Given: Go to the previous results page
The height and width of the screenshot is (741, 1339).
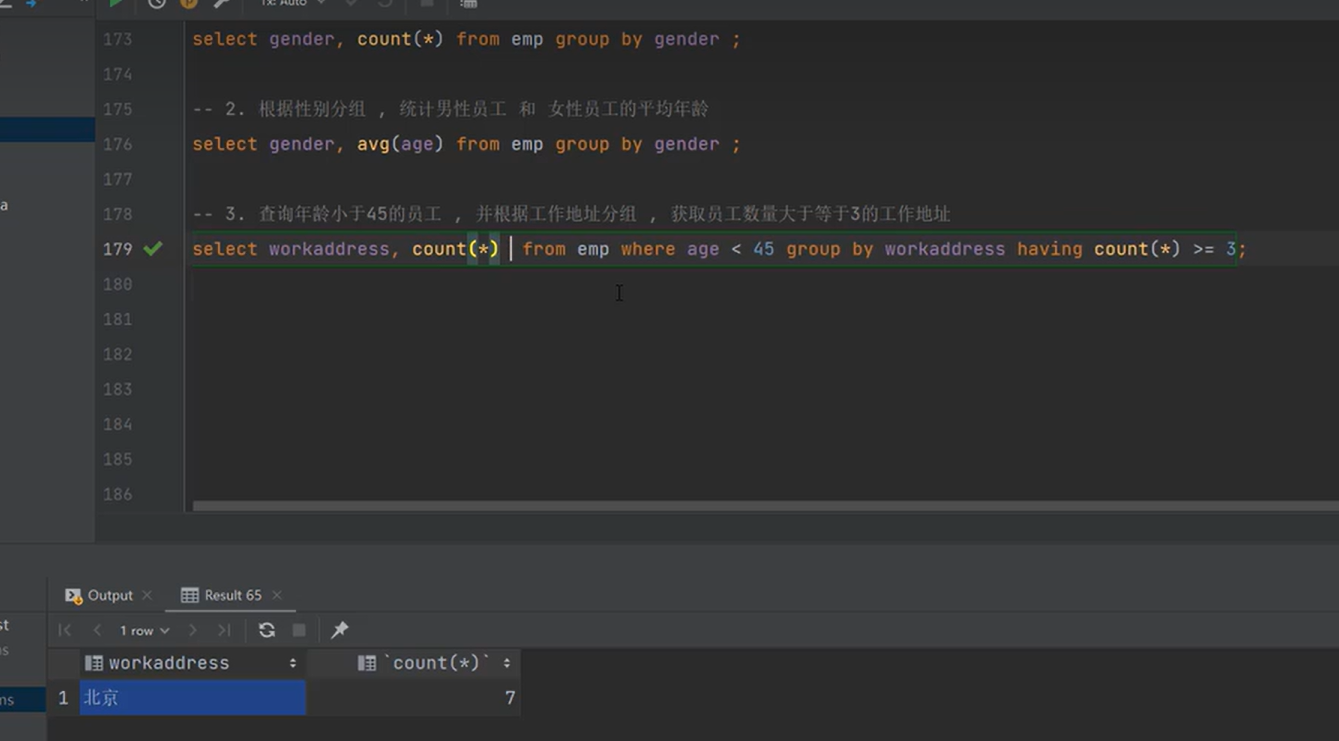Looking at the screenshot, I should (x=97, y=630).
